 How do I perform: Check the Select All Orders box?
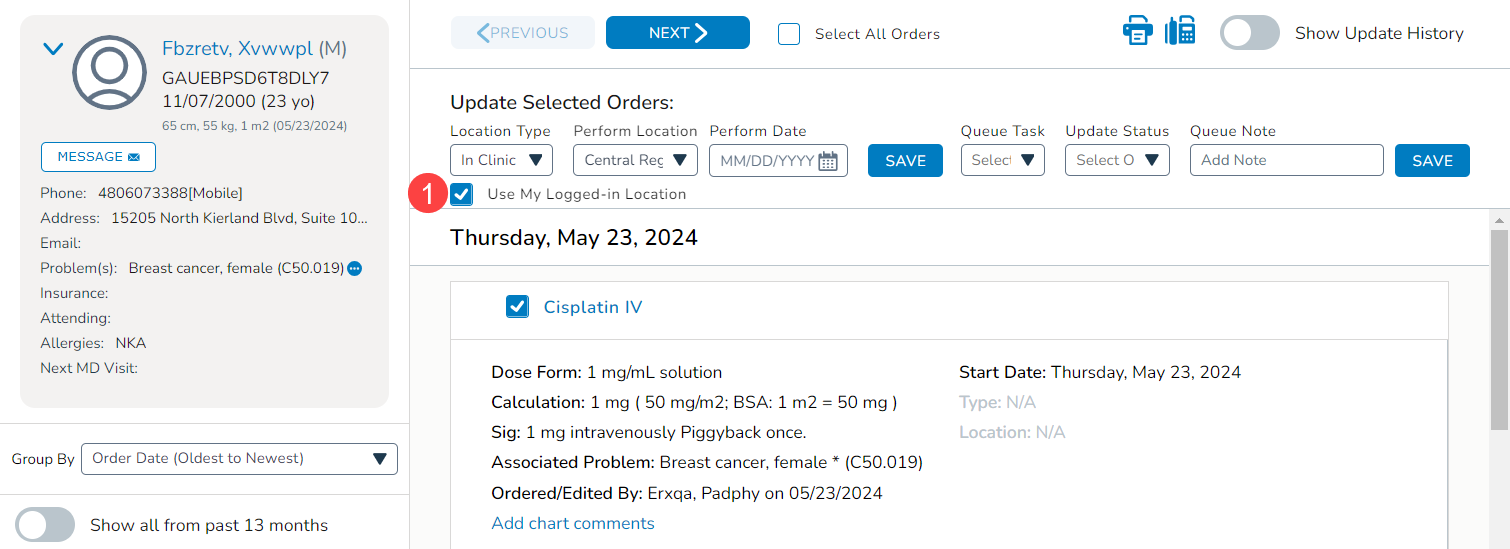[x=789, y=34]
